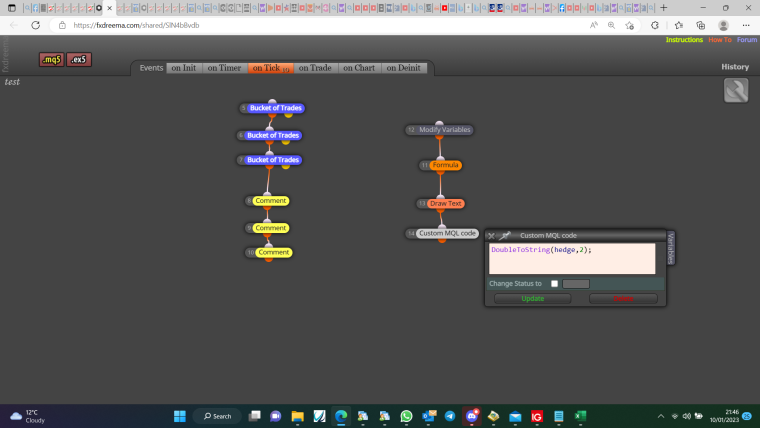Select Comment block 10
Image resolution: width=760 pixels, height=428 pixels.
273,252
